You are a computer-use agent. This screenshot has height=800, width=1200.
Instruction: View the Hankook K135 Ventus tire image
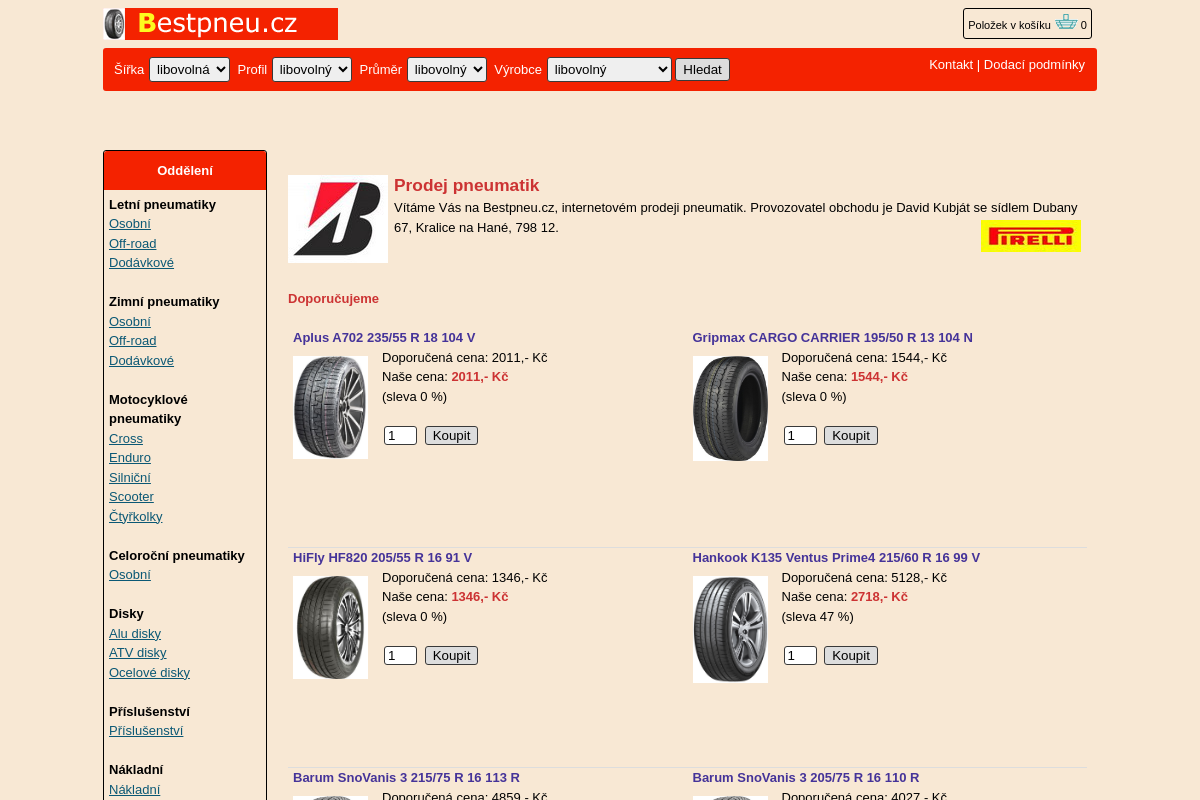coord(730,629)
